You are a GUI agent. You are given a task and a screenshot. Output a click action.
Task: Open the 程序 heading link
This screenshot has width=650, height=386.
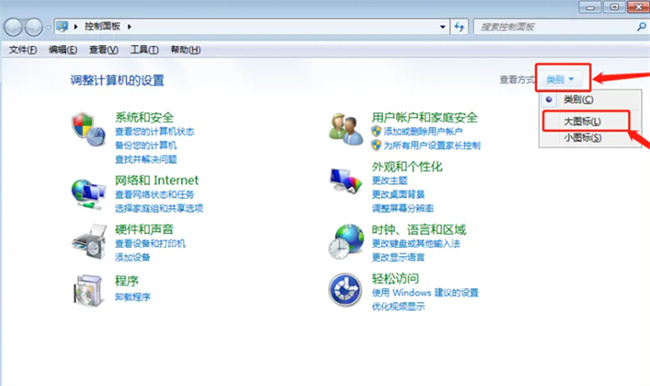click(x=127, y=281)
